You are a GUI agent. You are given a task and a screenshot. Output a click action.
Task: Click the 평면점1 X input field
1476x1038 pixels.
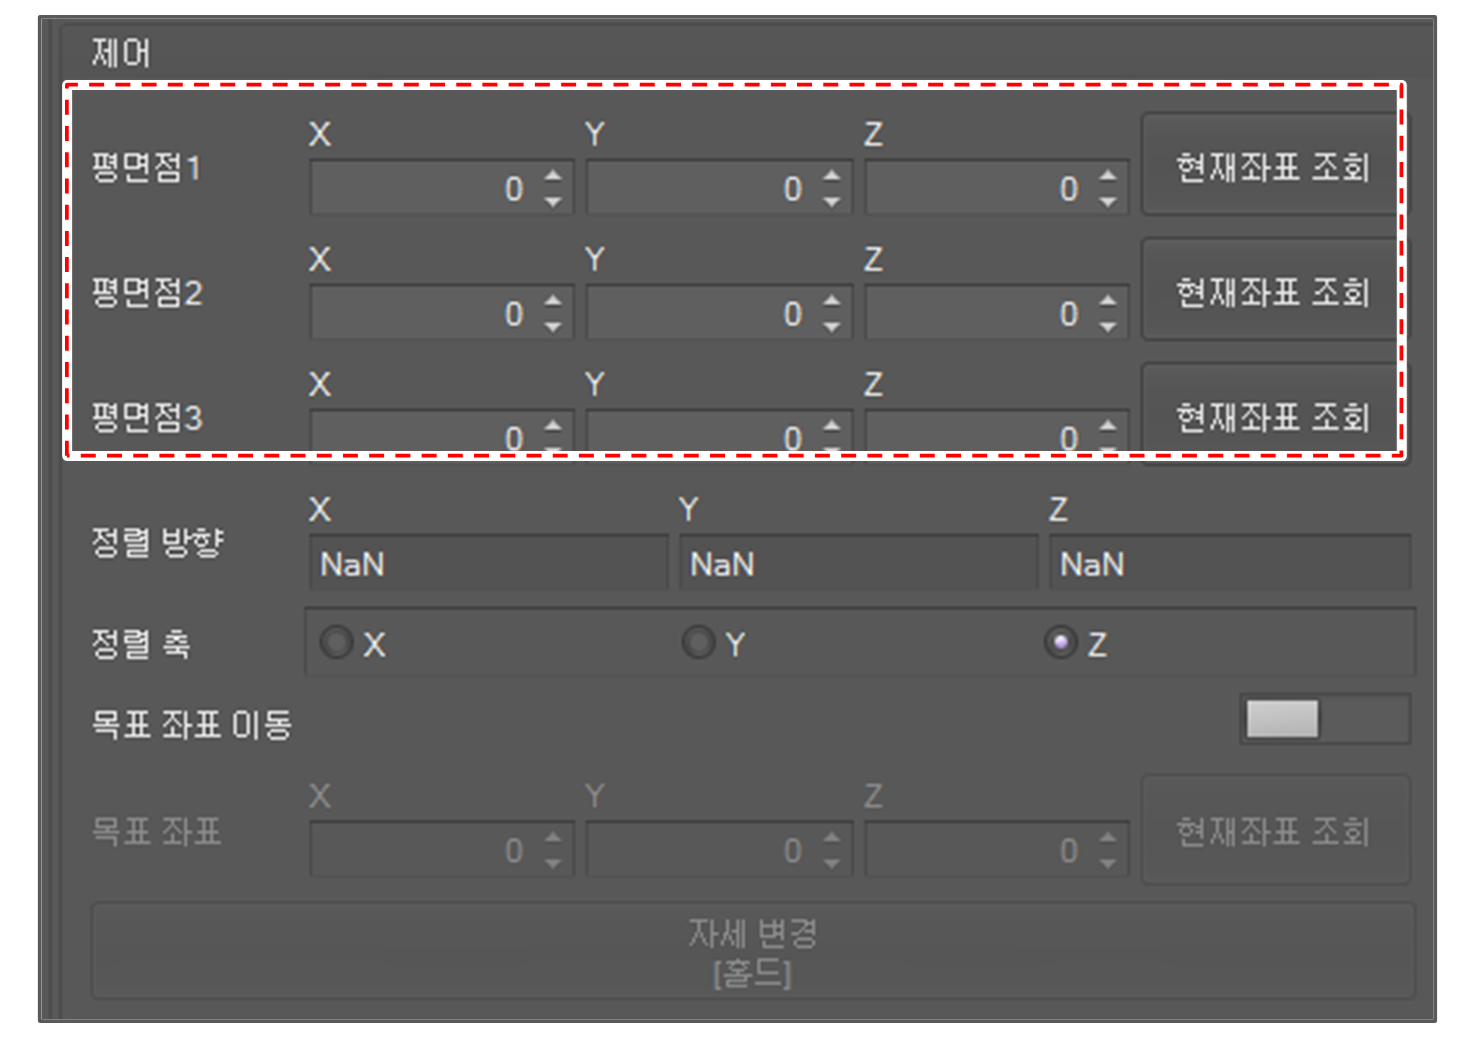420,188
